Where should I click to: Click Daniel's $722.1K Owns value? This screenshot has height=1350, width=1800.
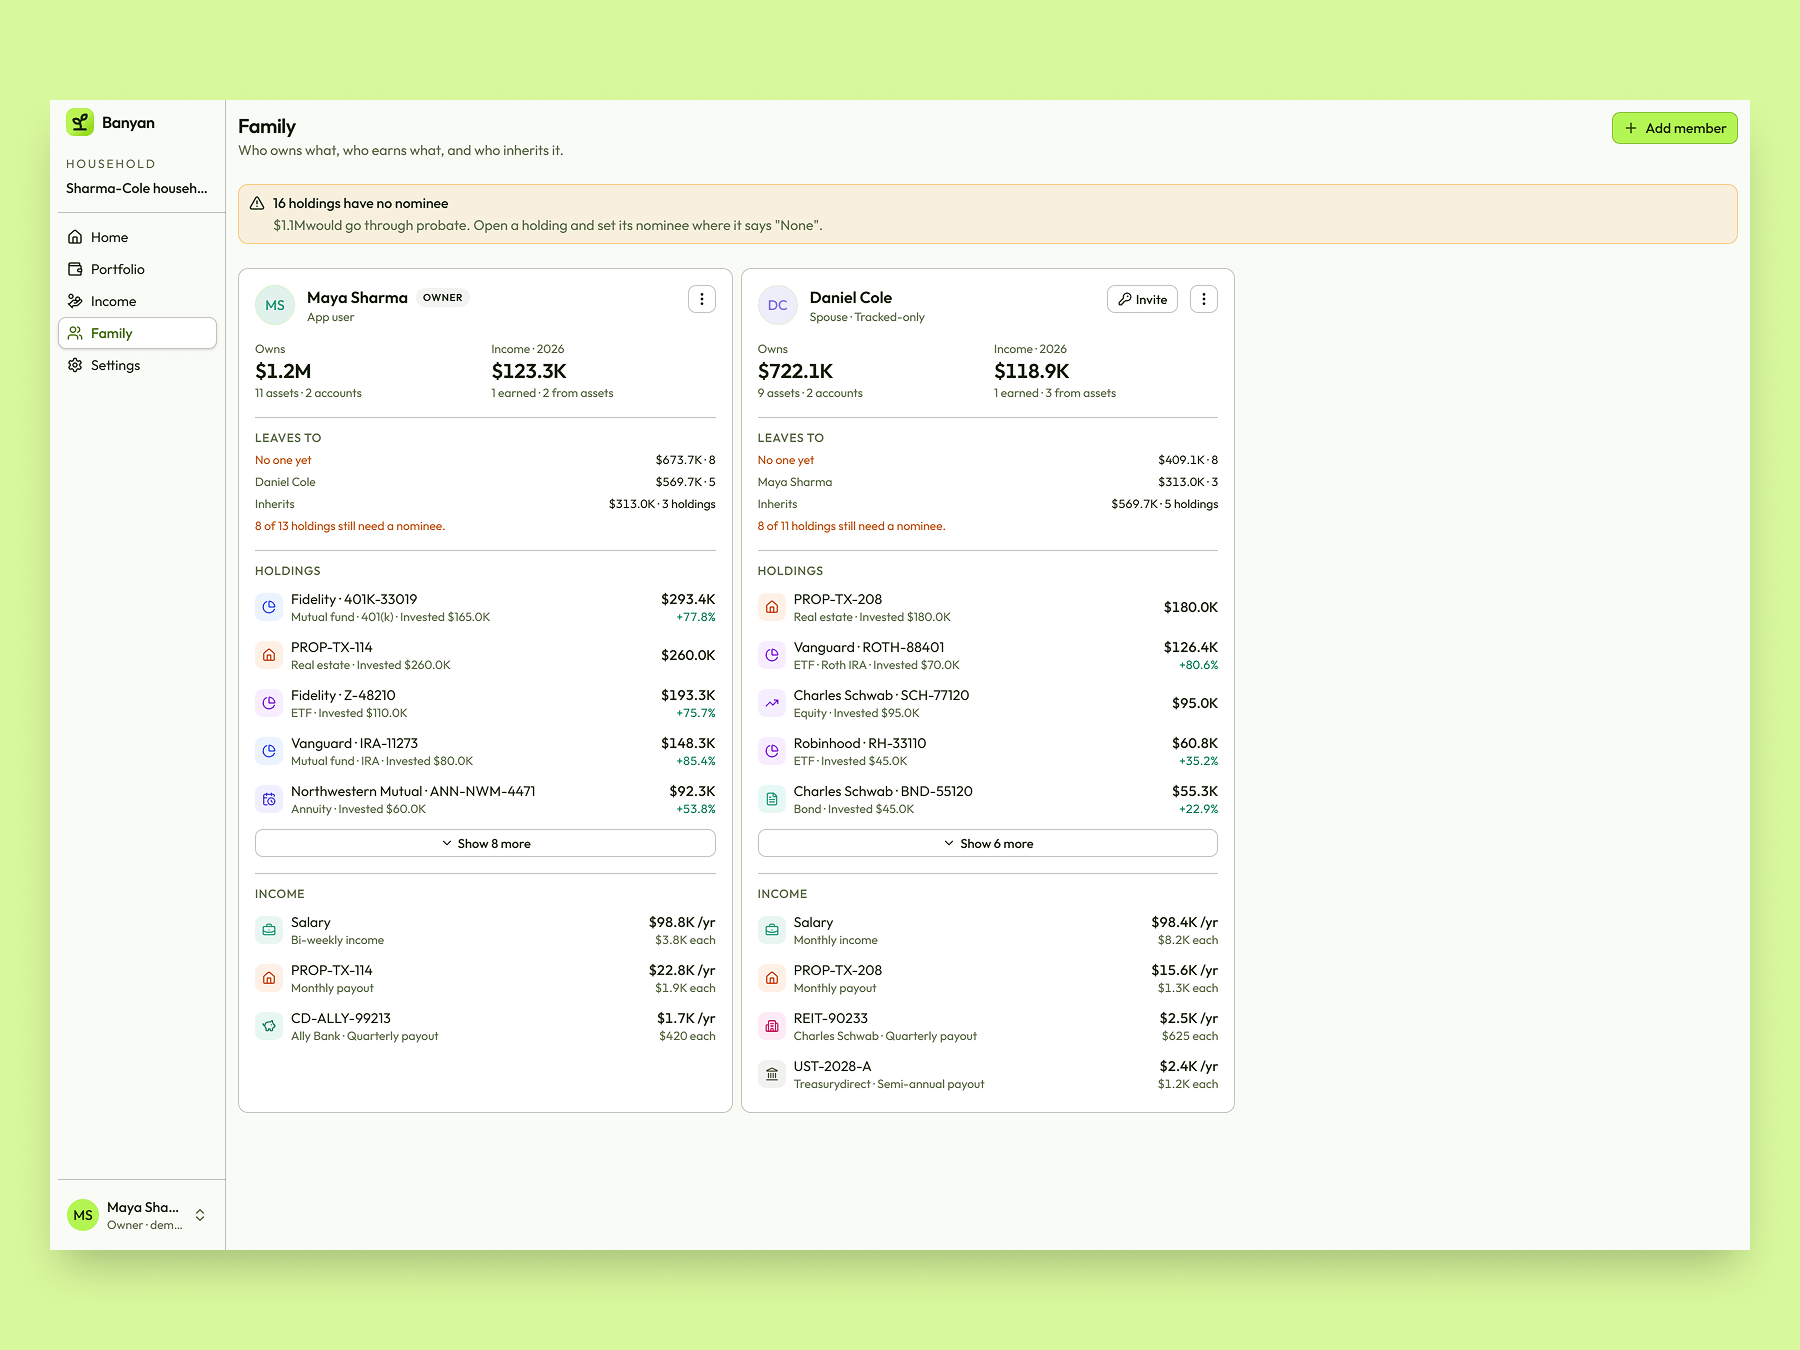pos(795,371)
